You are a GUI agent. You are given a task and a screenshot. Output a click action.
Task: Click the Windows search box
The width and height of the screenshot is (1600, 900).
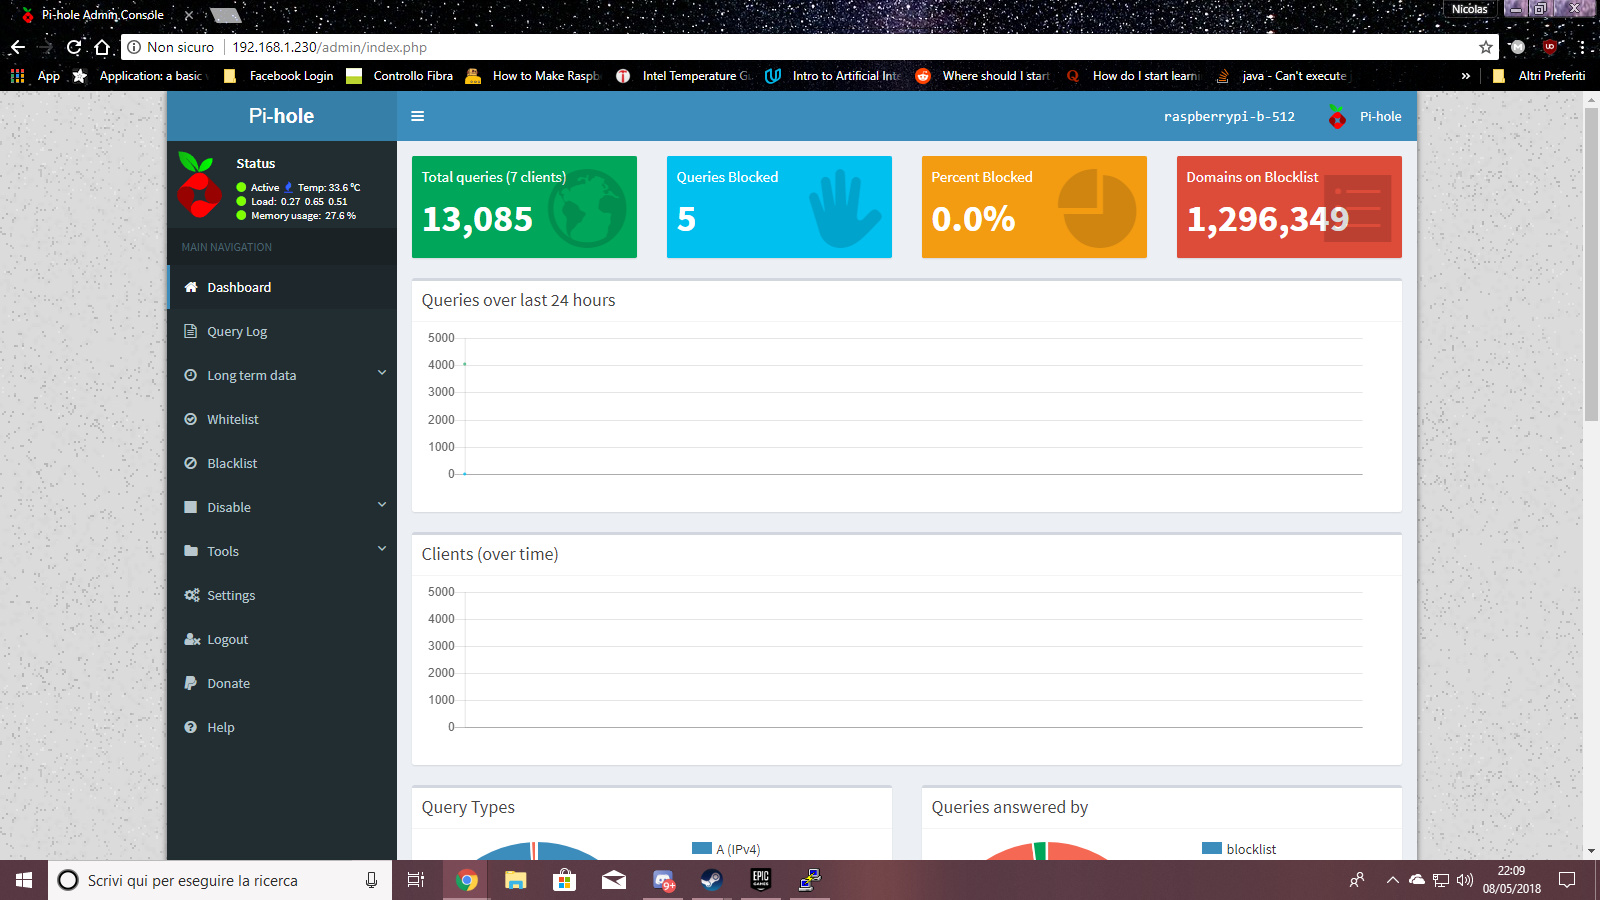pyautogui.click(x=220, y=880)
